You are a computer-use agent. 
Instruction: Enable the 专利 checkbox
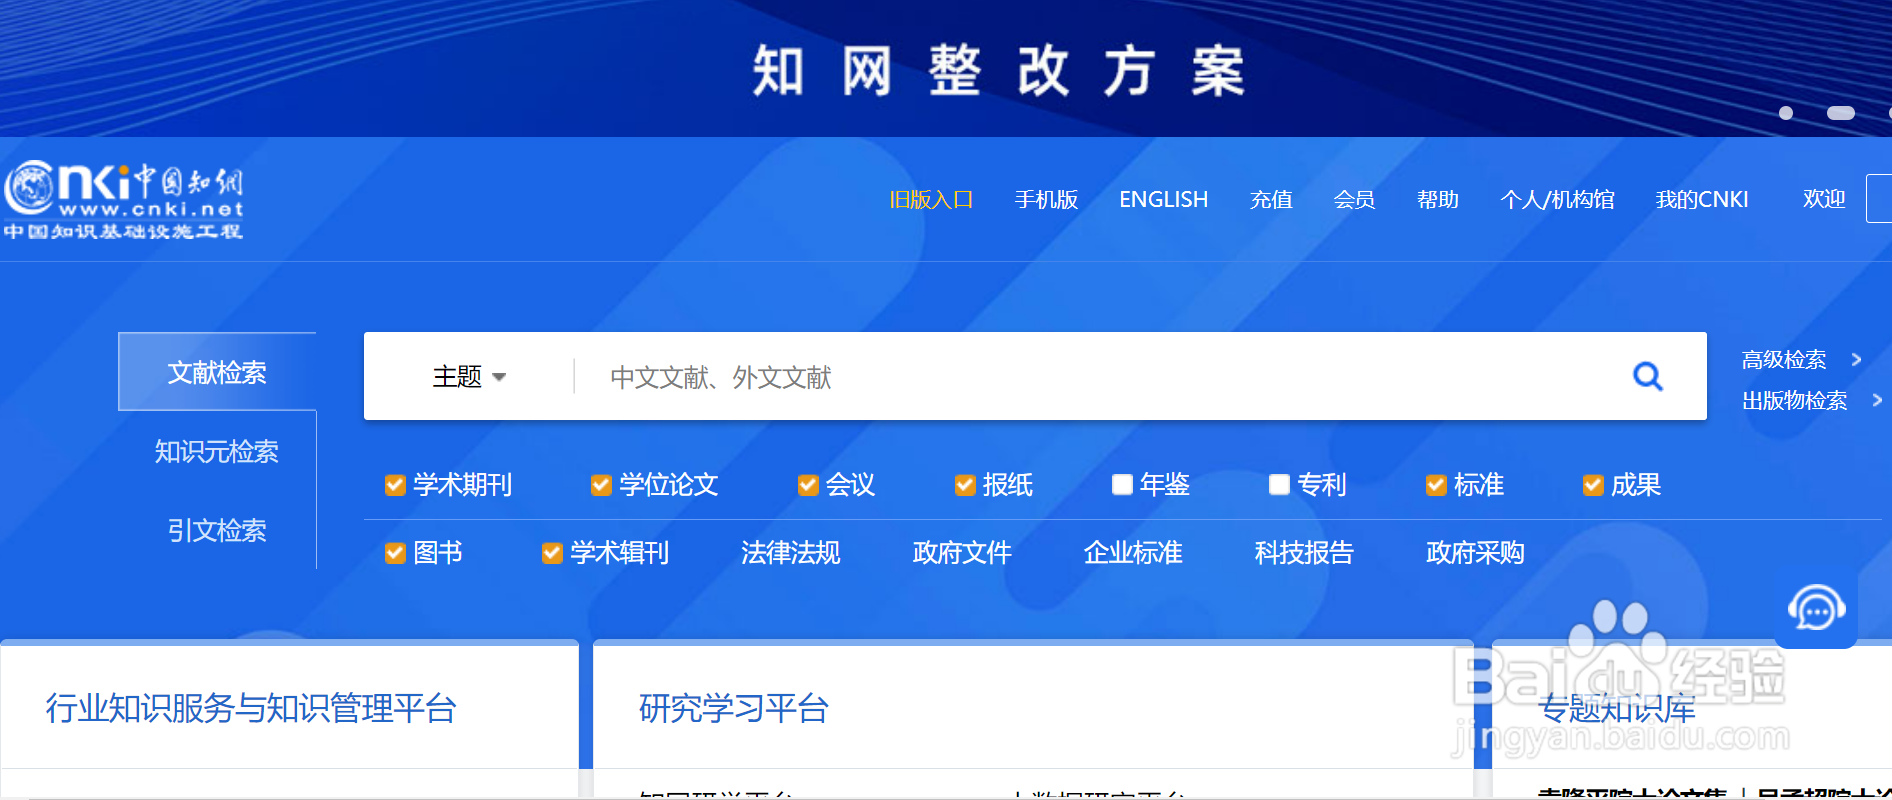tap(1279, 485)
